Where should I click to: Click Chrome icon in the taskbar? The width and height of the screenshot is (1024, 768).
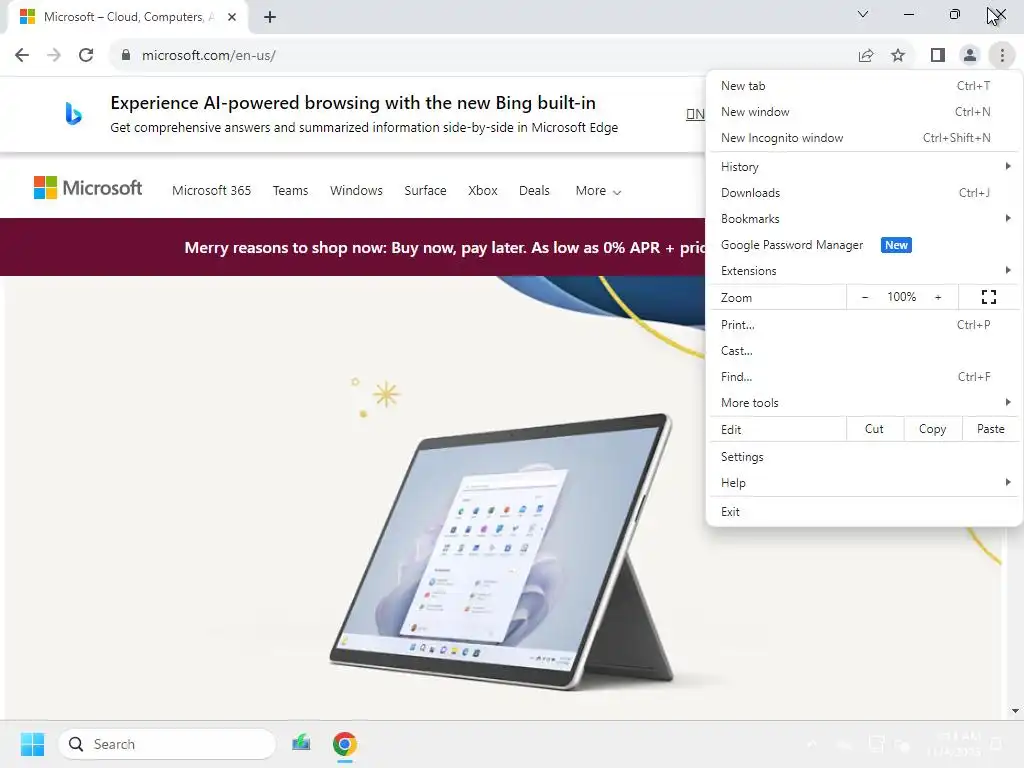[x=345, y=744]
